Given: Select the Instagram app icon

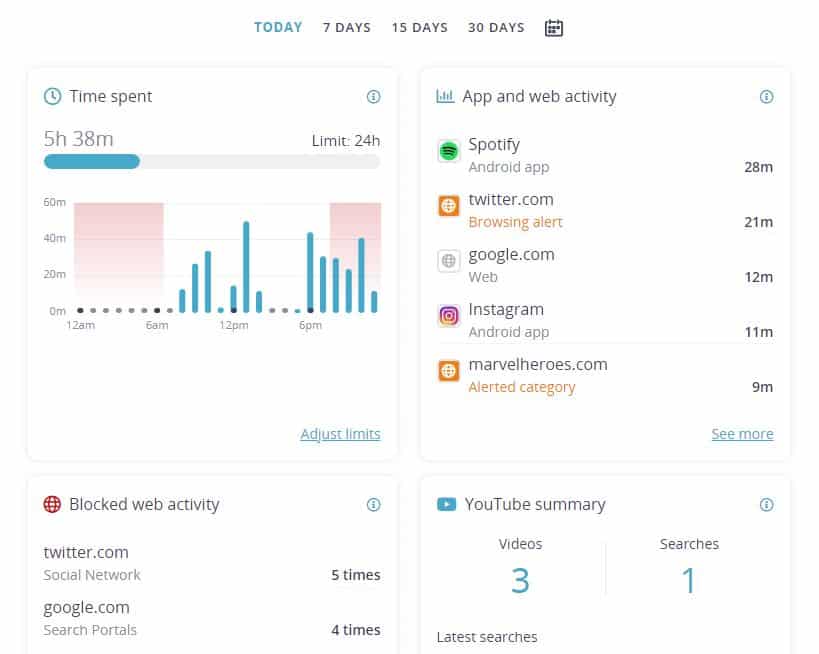Looking at the screenshot, I should pyautogui.click(x=449, y=316).
